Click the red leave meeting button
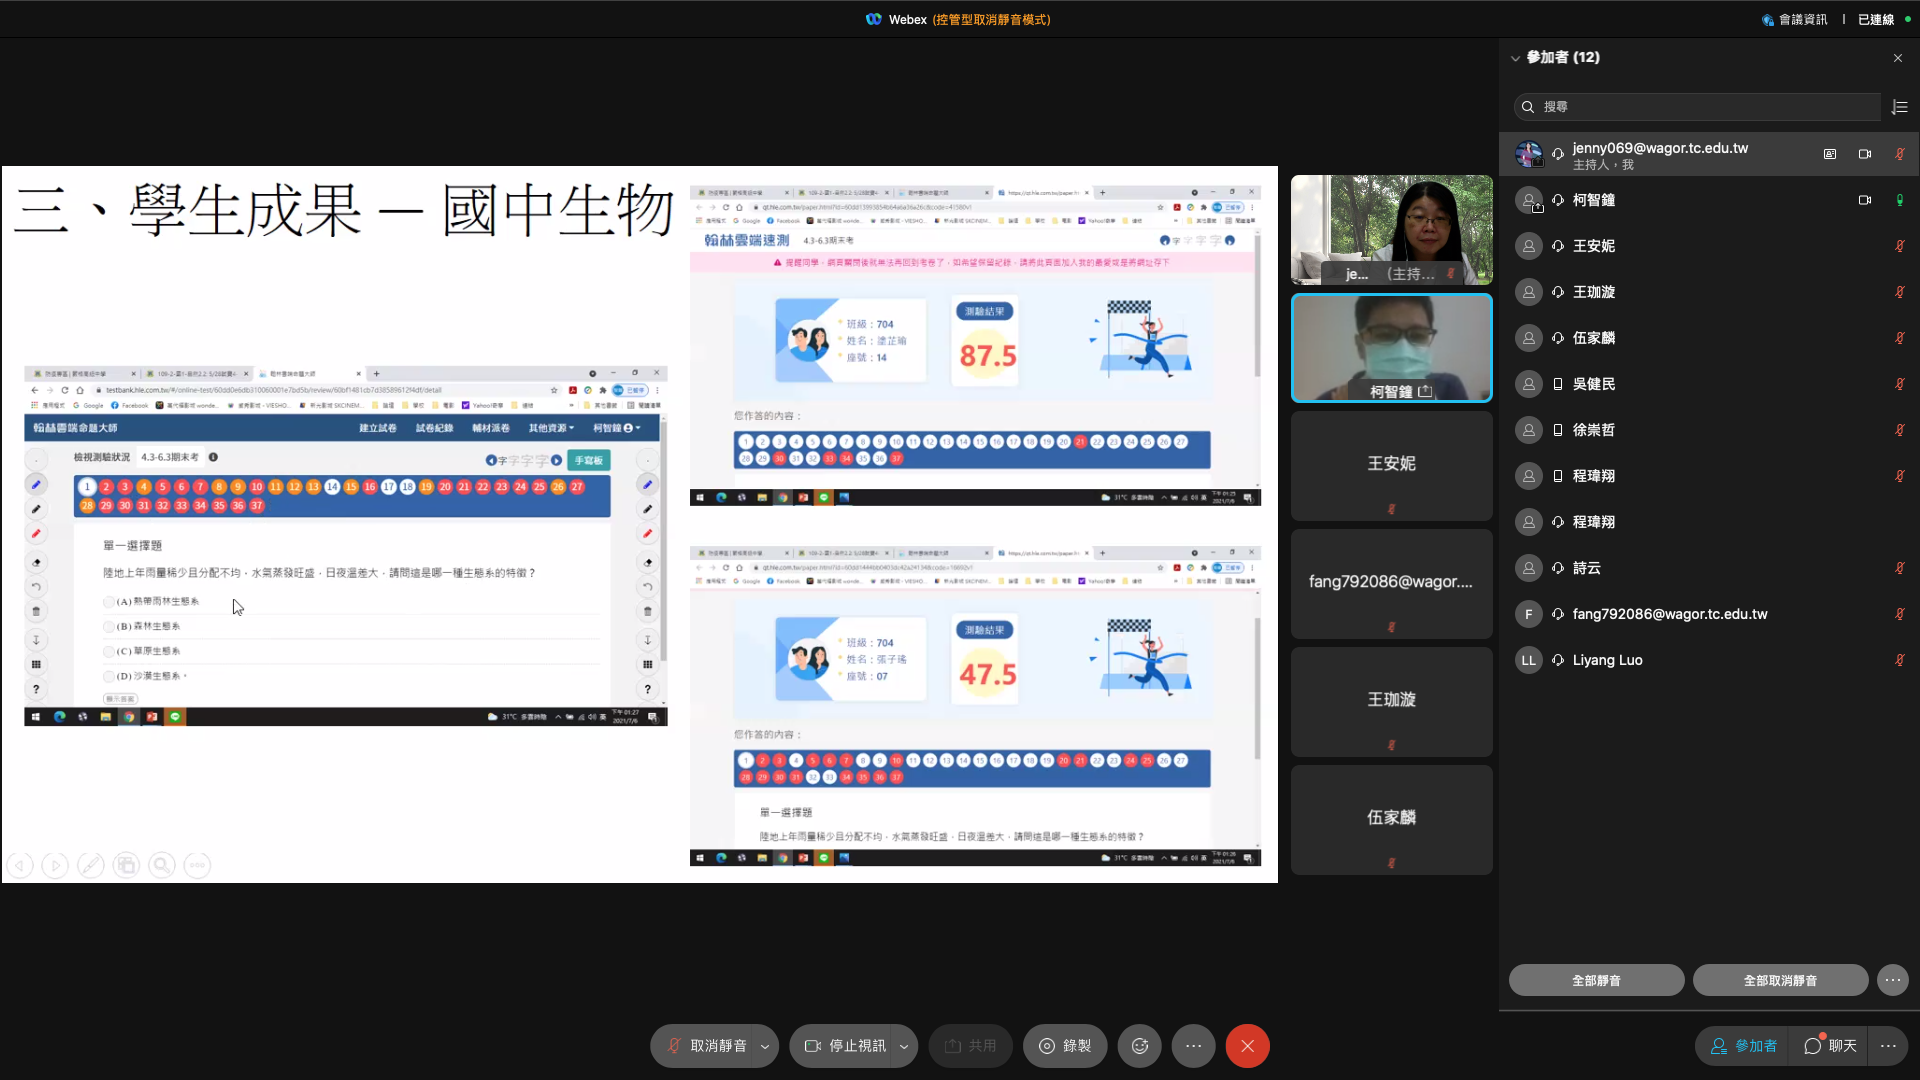The height and width of the screenshot is (1080, 1920). 1247,1046
